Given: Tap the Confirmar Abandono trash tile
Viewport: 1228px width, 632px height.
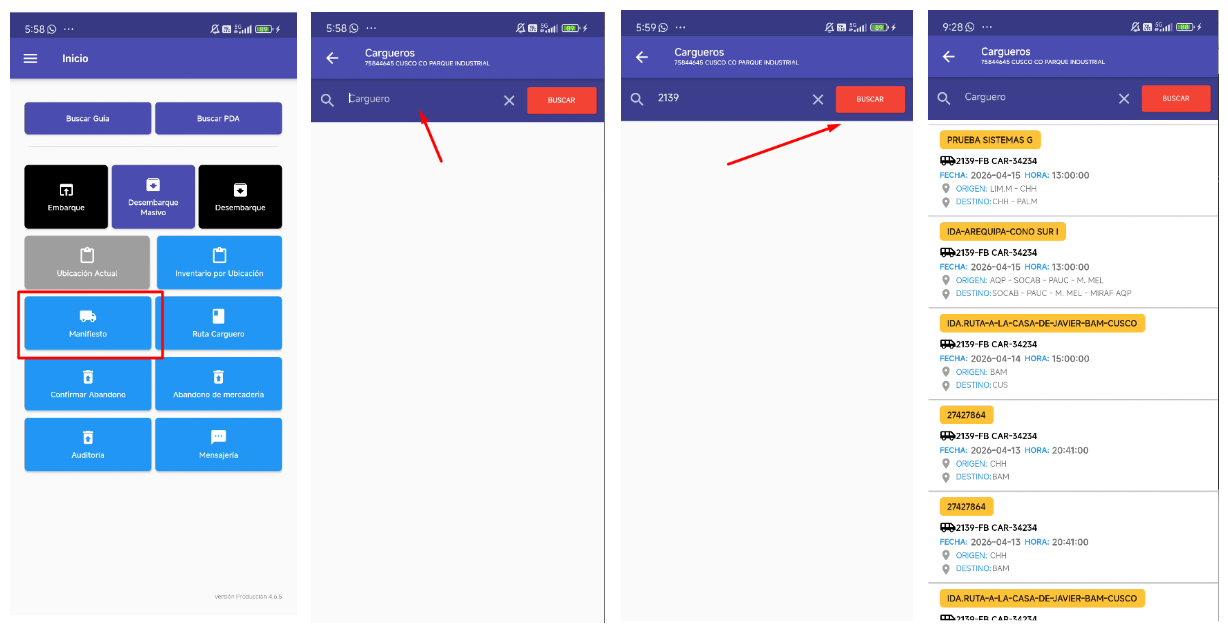Looking at the screenshot, I should [x=88, y=384].
